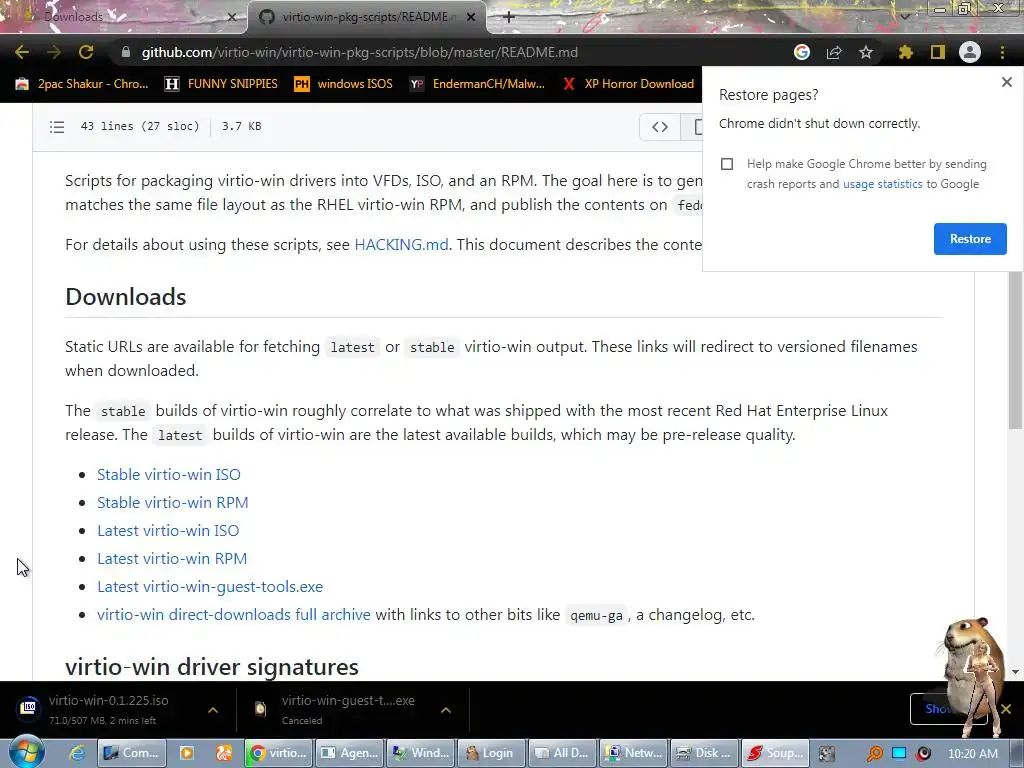
Task: Open the Chrome profile avatar
Action: point(970,52)
